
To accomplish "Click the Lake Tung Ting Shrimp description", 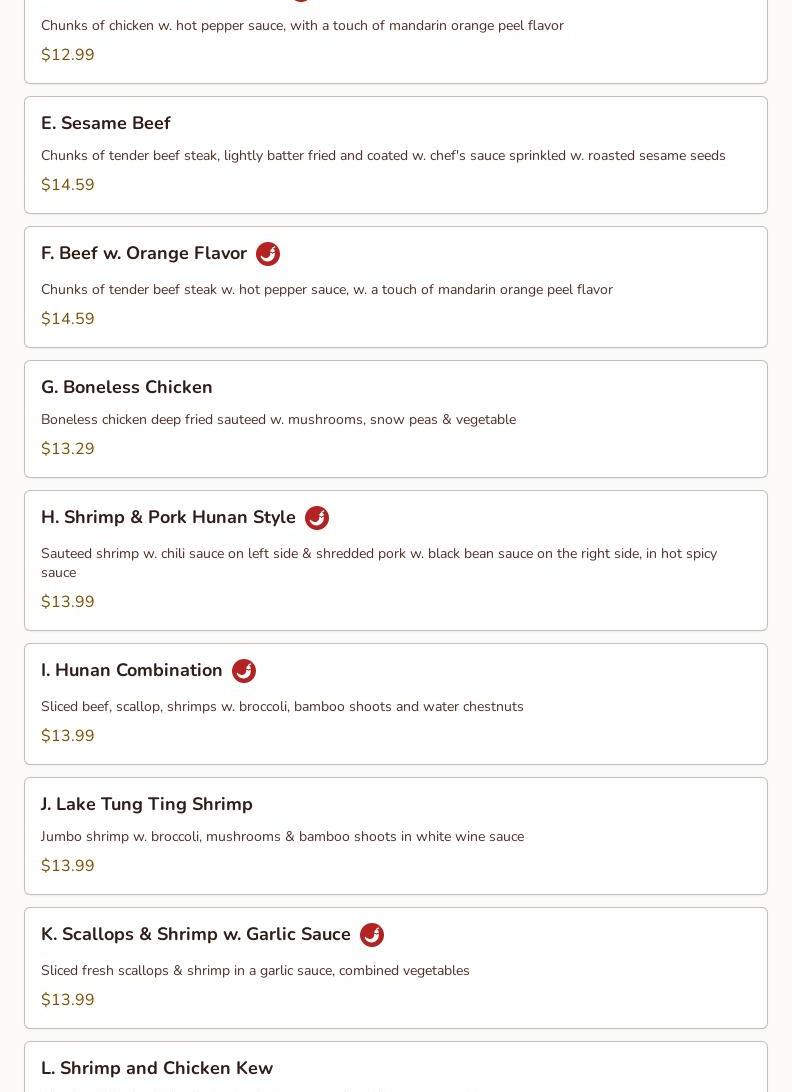I will pyautogui.click(x=282, y=836).
